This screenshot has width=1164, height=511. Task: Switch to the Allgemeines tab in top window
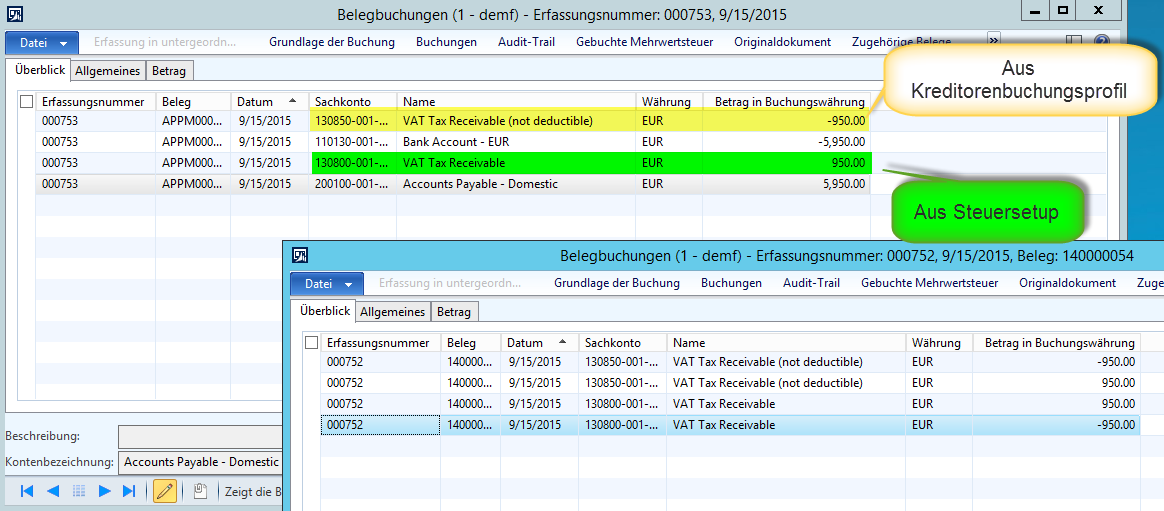(107, 70)
